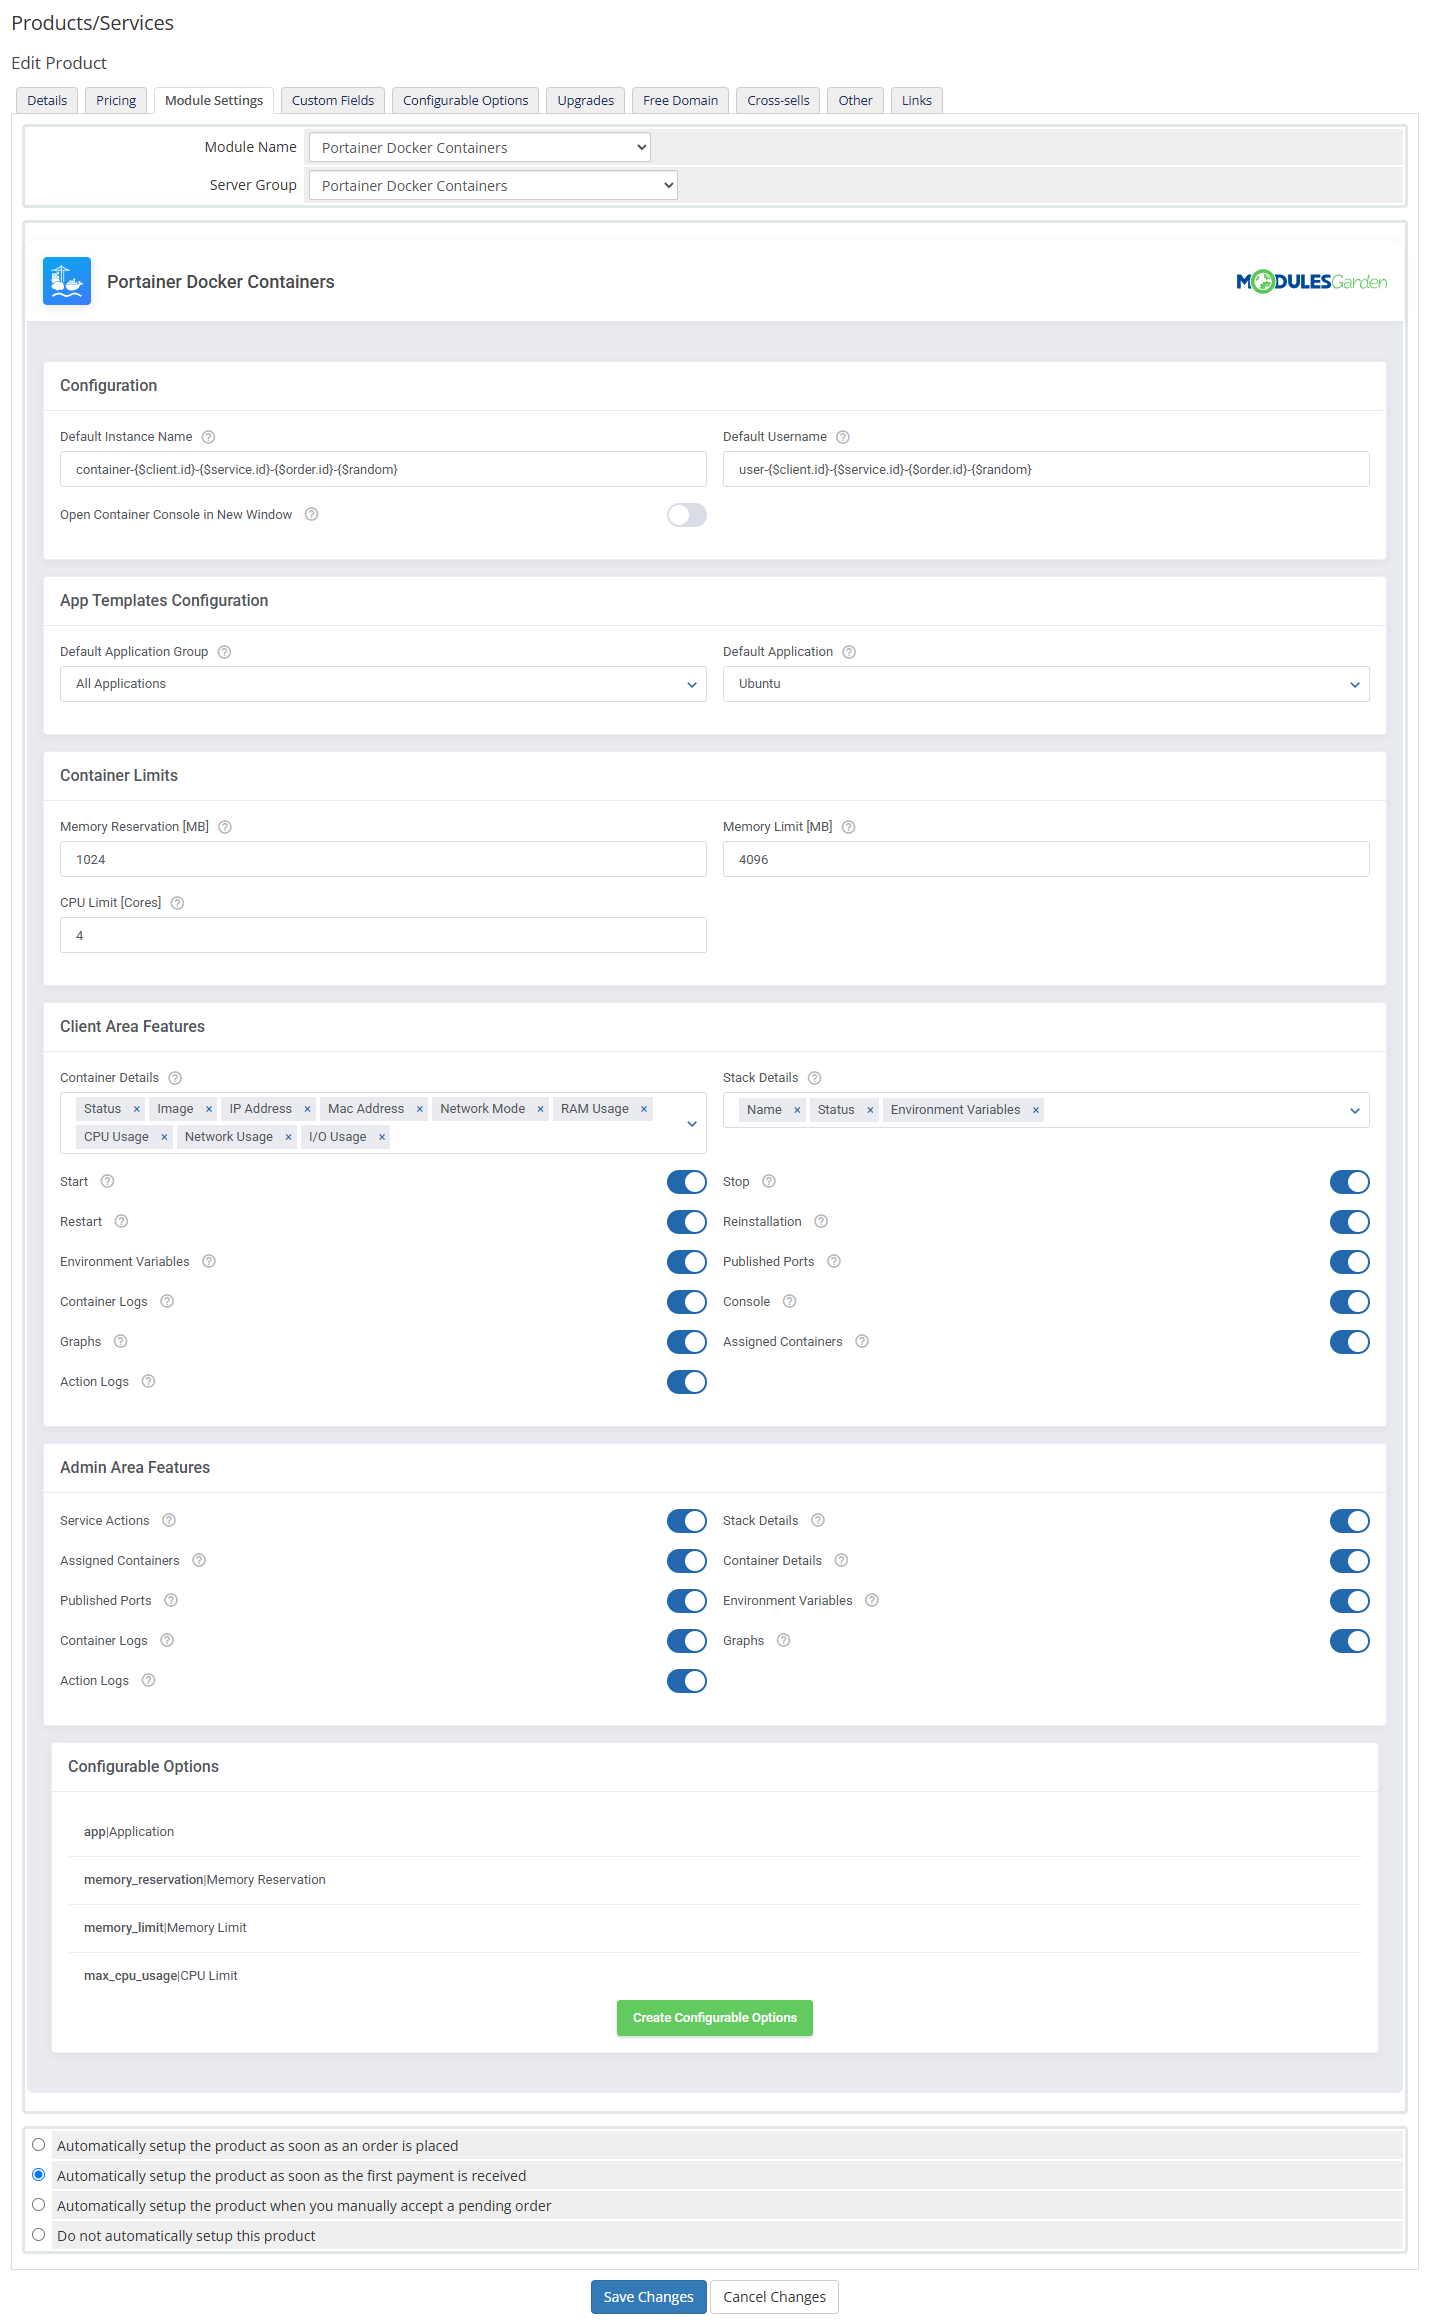Disable the Reinstallation toggle
The height and width of the screenshot is (2323, 1429).
tap(1350, 1222)
